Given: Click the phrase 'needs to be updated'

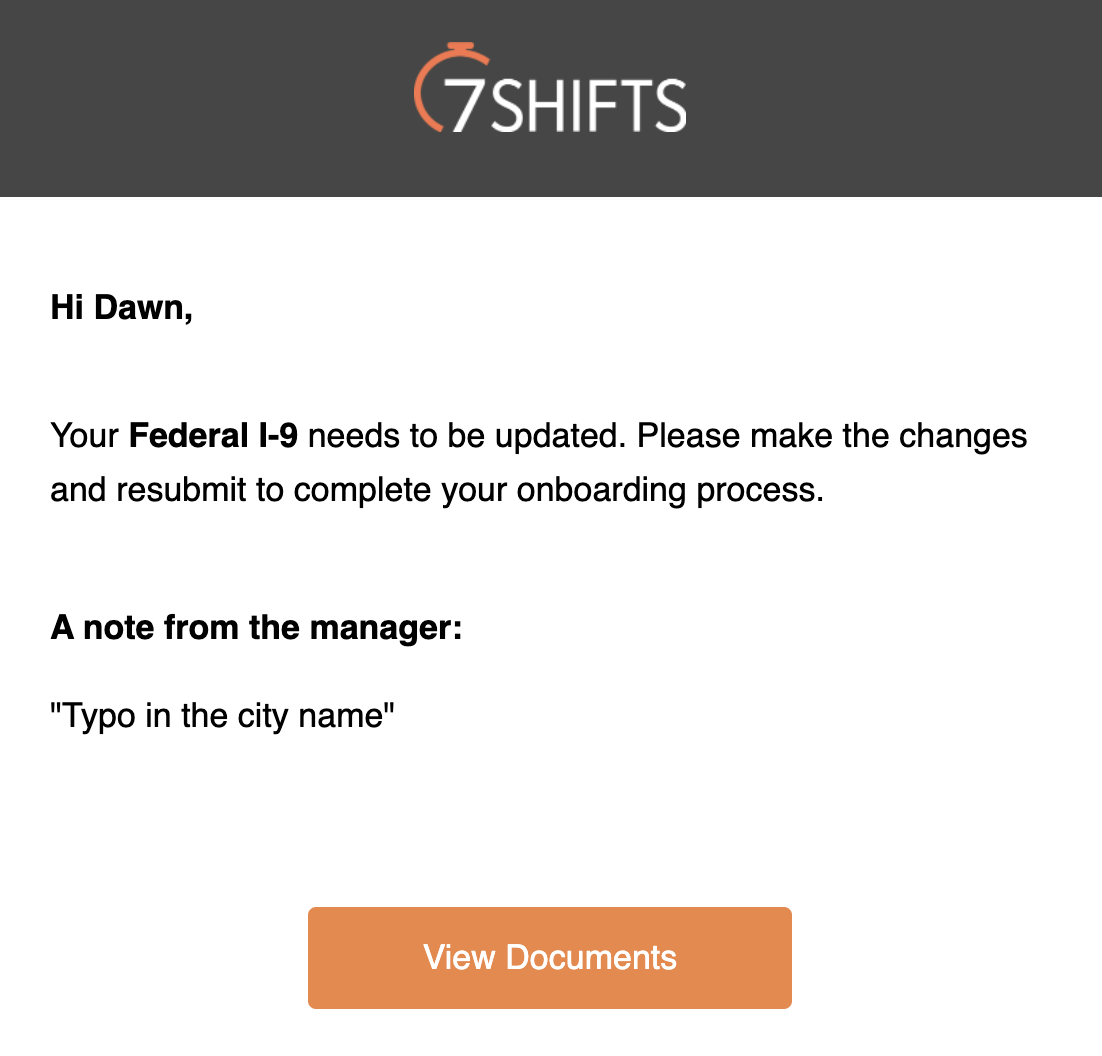Looking at the screenshot, I should coord(467,436).
